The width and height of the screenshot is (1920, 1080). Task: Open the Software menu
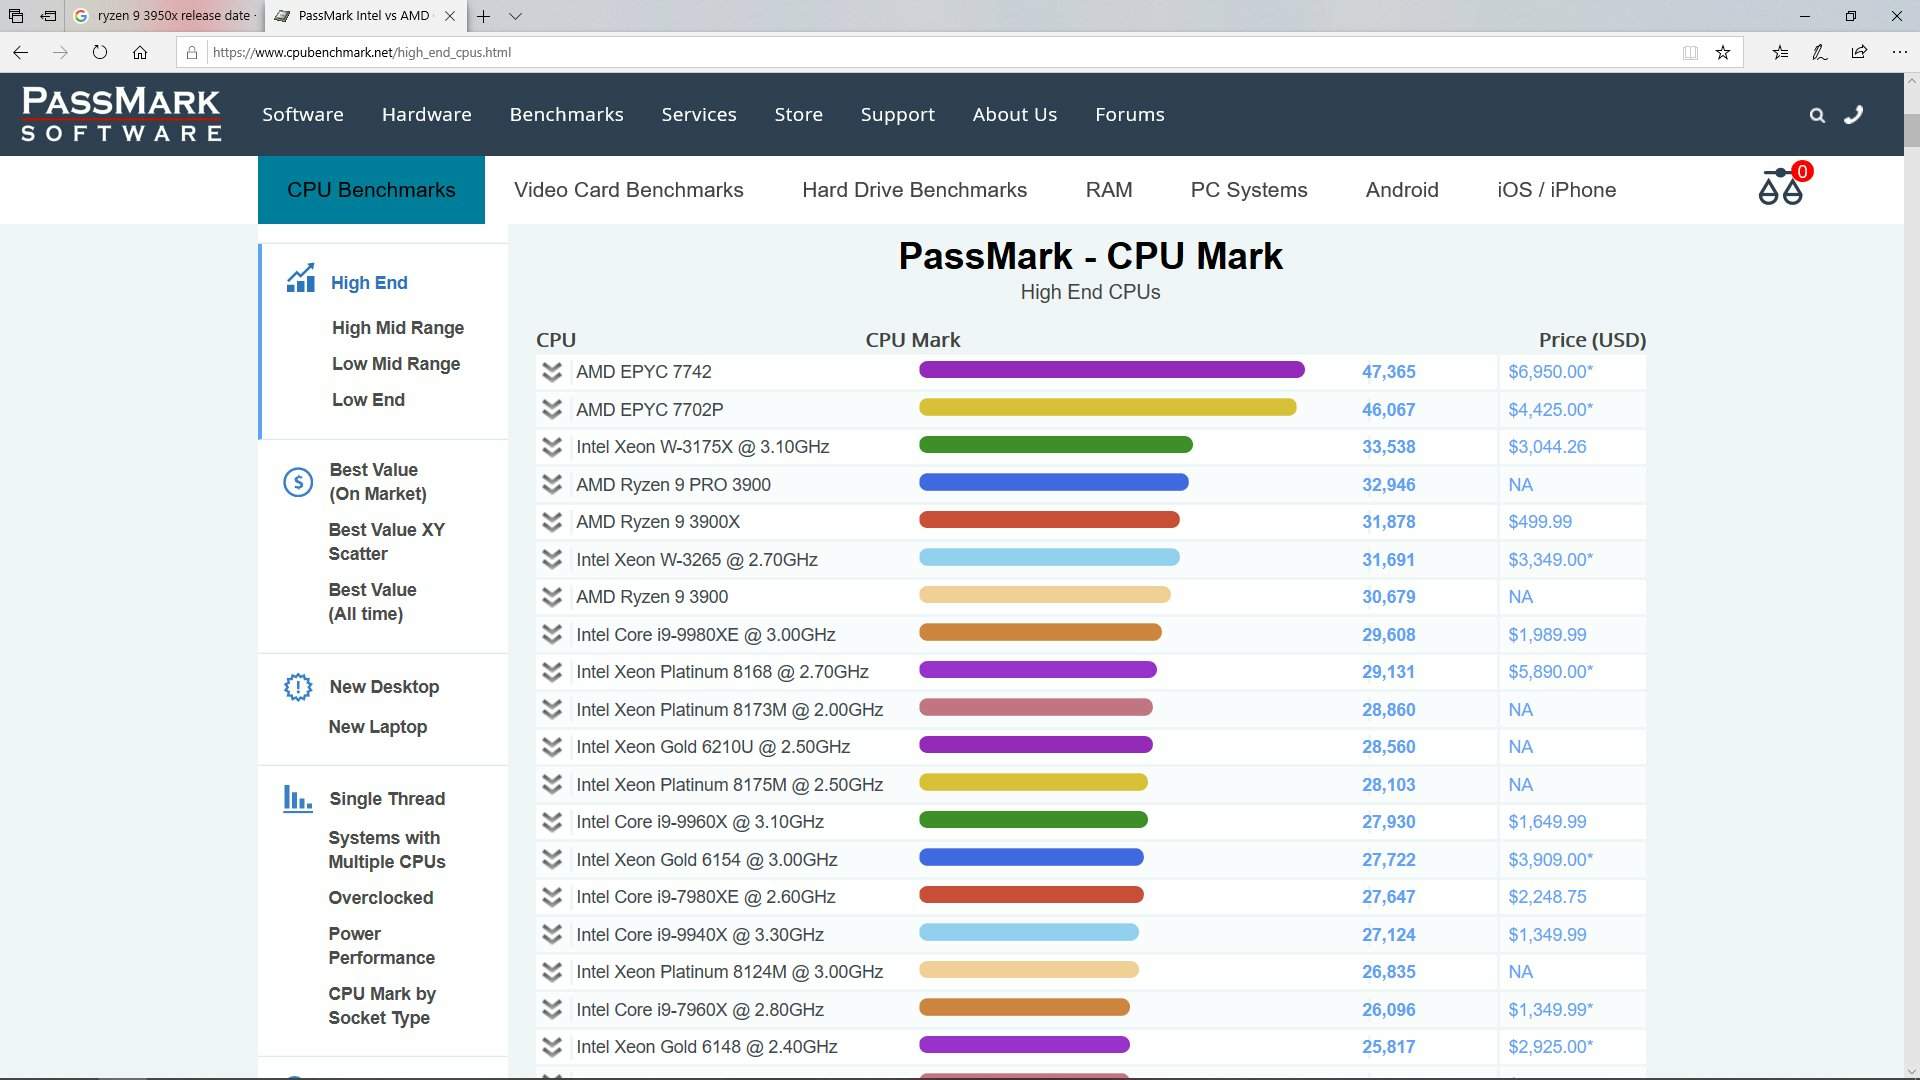[303, 115]
